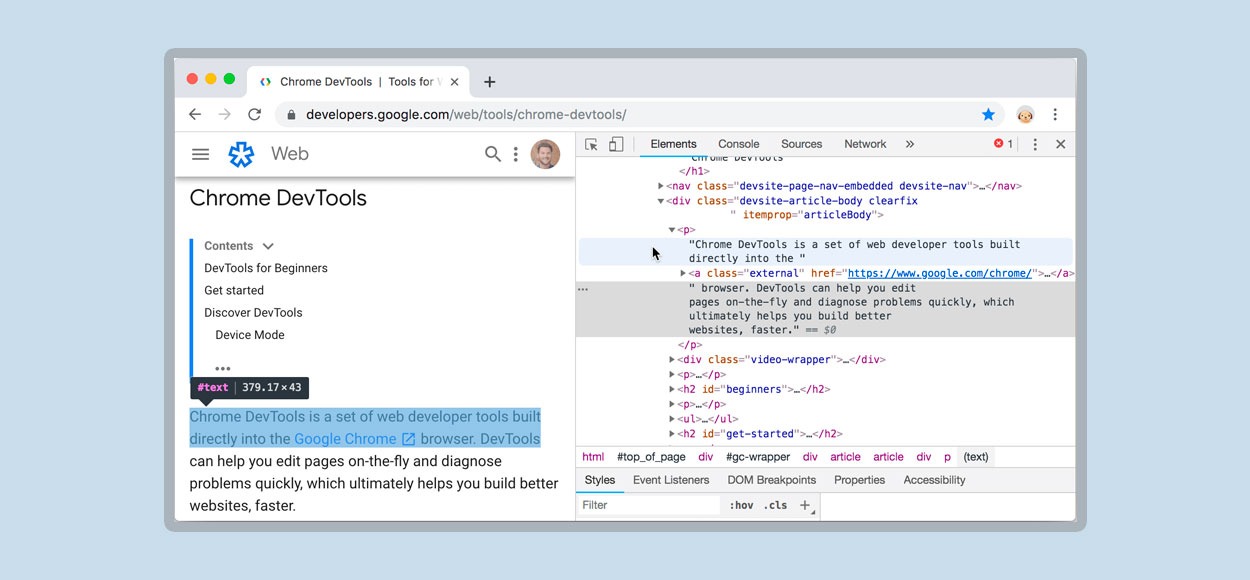The height and width of the screenshot is (580, 1250).
Task: Switch to the Network tab
Action: pyautogui.click(x=865, y=144)
